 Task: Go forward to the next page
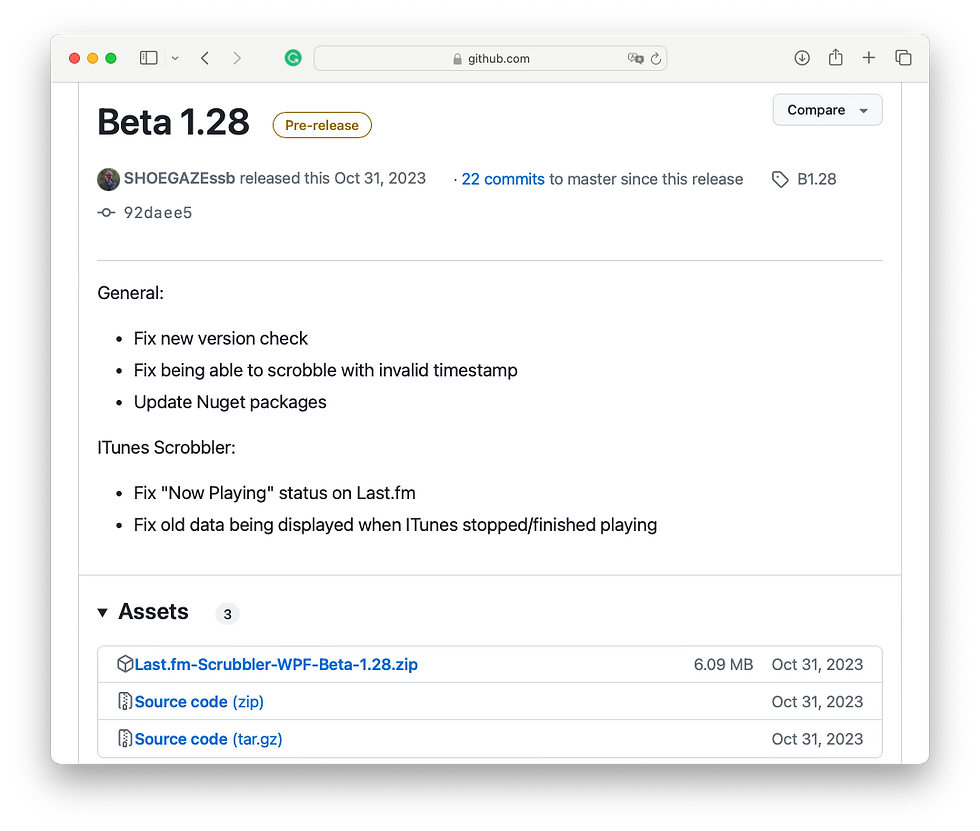237,58
